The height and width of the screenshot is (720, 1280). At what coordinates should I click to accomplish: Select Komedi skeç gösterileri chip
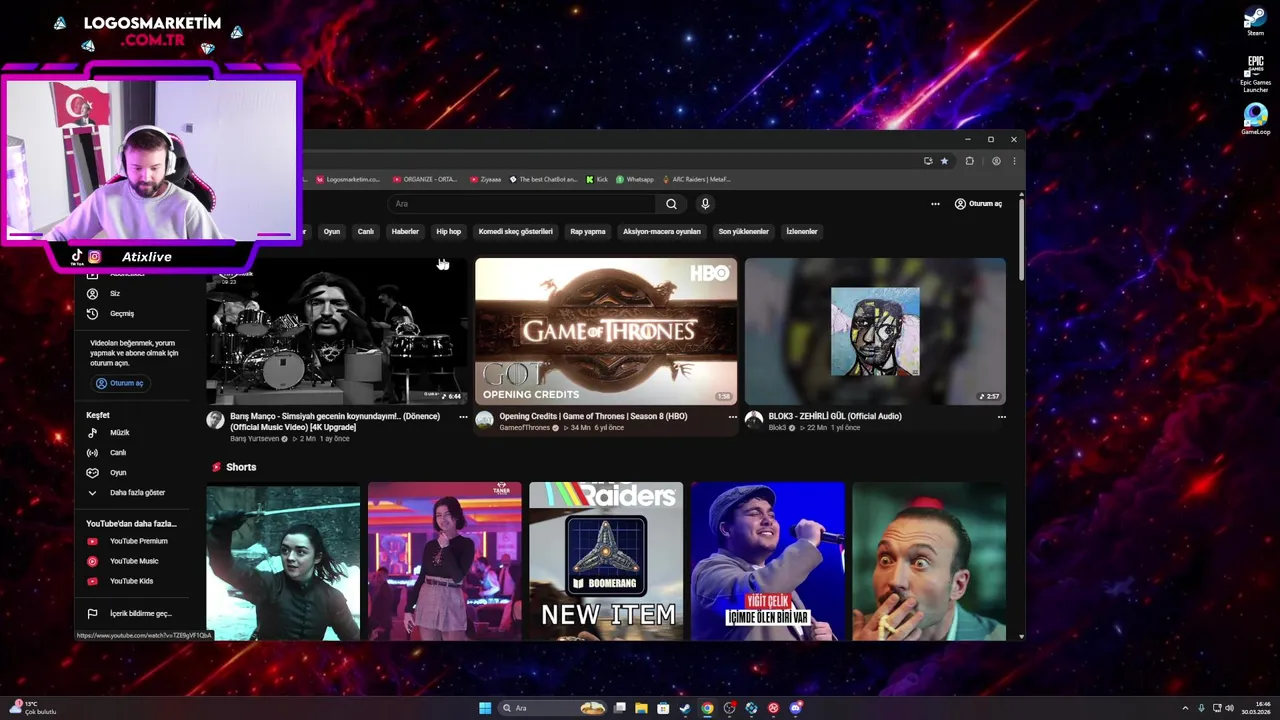click(x=516, y=231)
